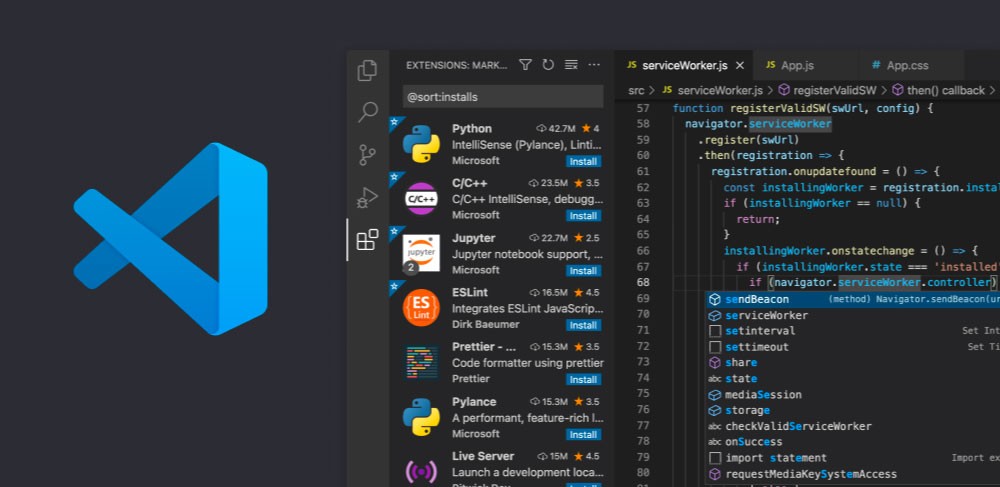This screenshot has height=487, width=1000.
Task: Install the ESLint extension
Action: coord(583,325)
